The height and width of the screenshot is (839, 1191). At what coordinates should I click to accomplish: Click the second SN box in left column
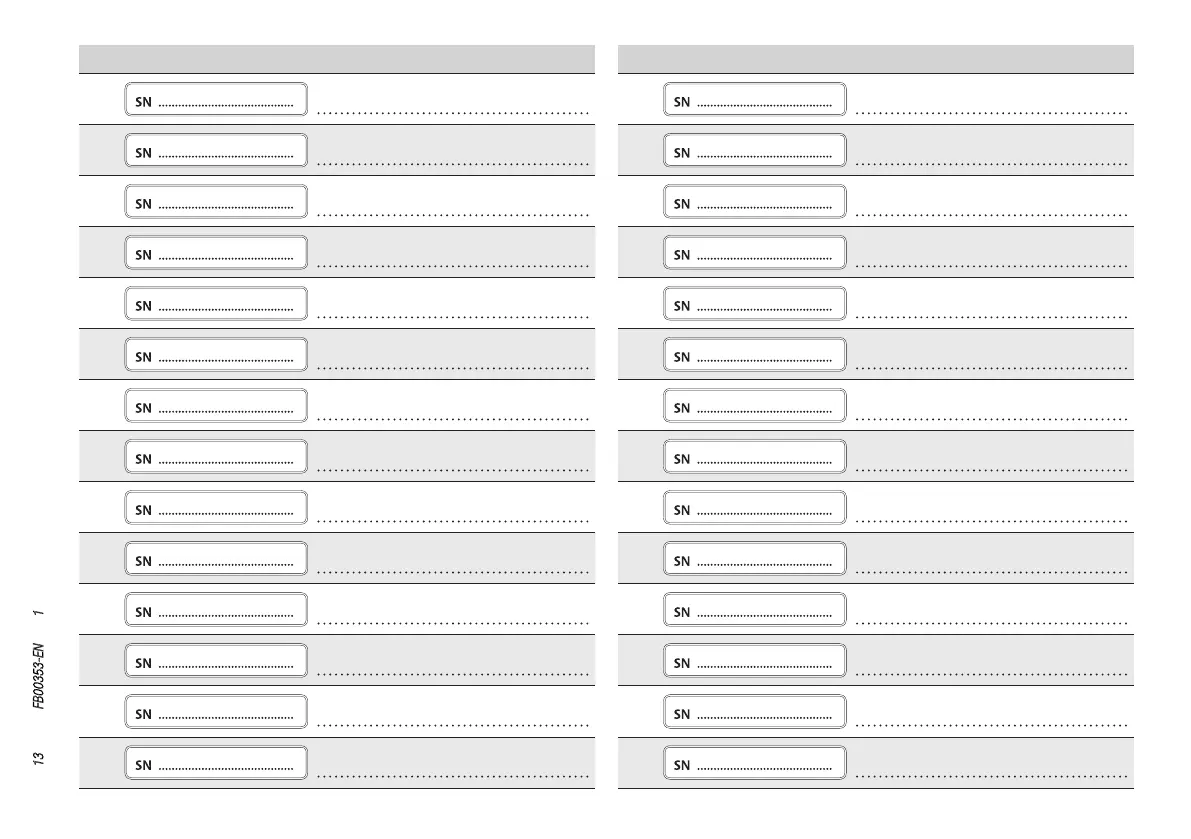pyautogui.click(x=216, y=151)
